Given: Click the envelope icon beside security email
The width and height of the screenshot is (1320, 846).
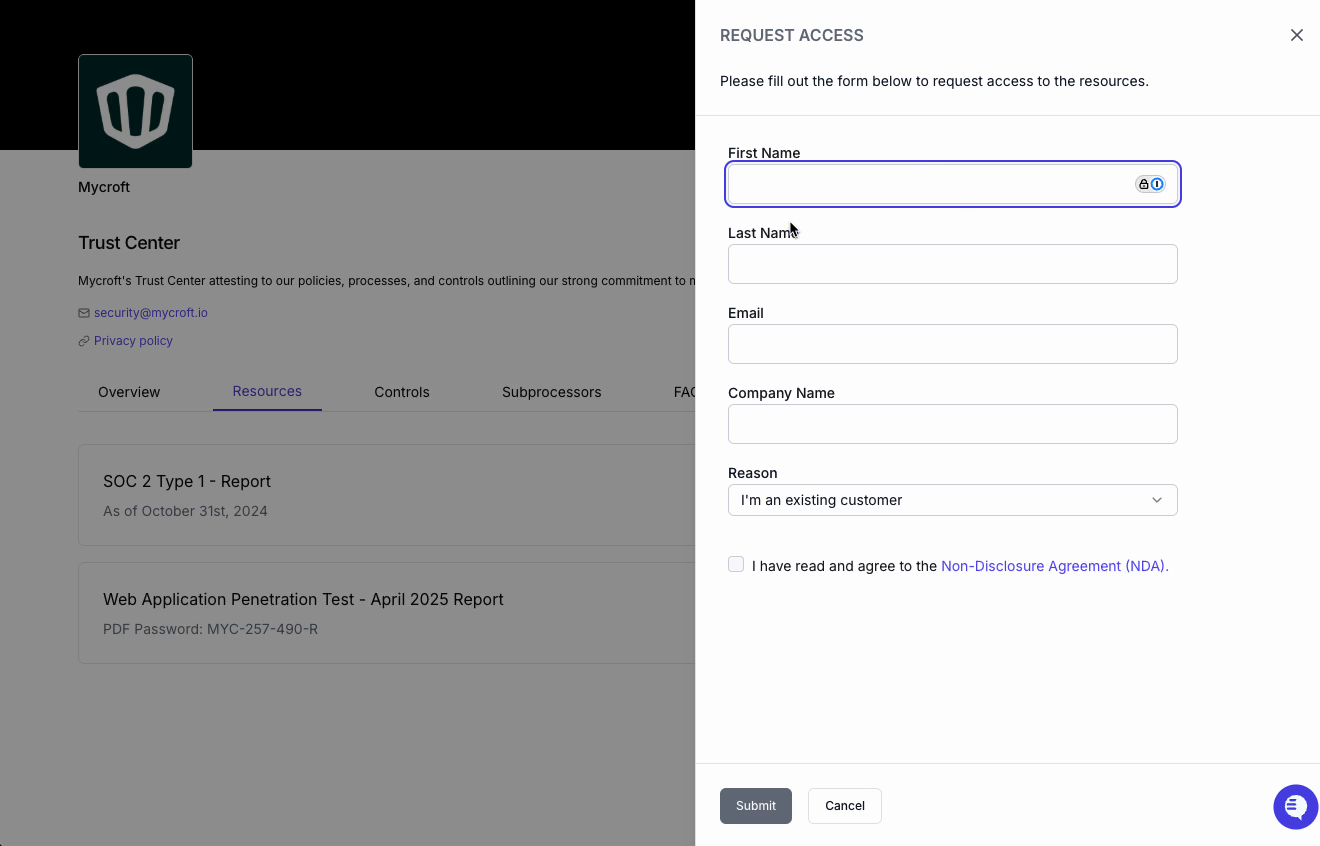Looking at the screenshot, I should click(84, 313).
